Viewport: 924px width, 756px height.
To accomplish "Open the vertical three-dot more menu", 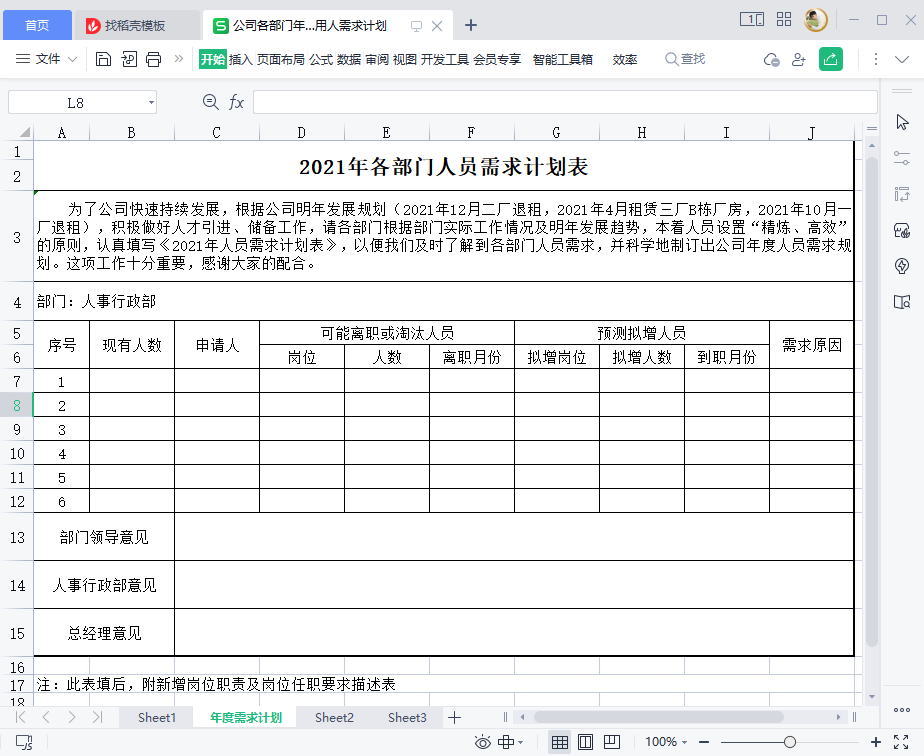I will (876, 59).
